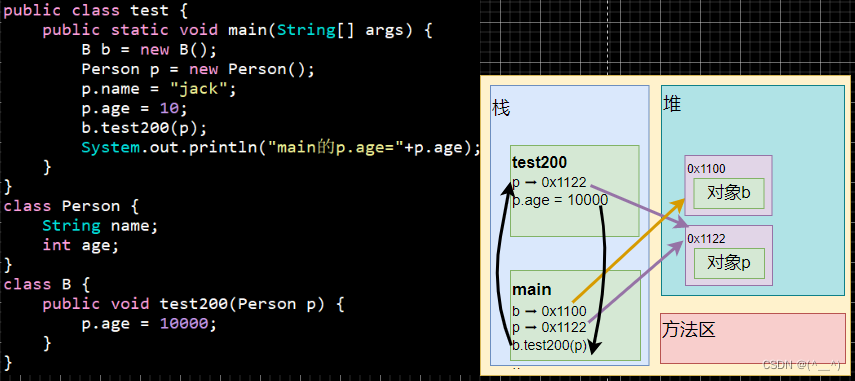Image resolution: width=855 pixels, height=381 pixels.
Task: Click the line 'Person p = new Person();'
Action: click(x=198, y=69)
